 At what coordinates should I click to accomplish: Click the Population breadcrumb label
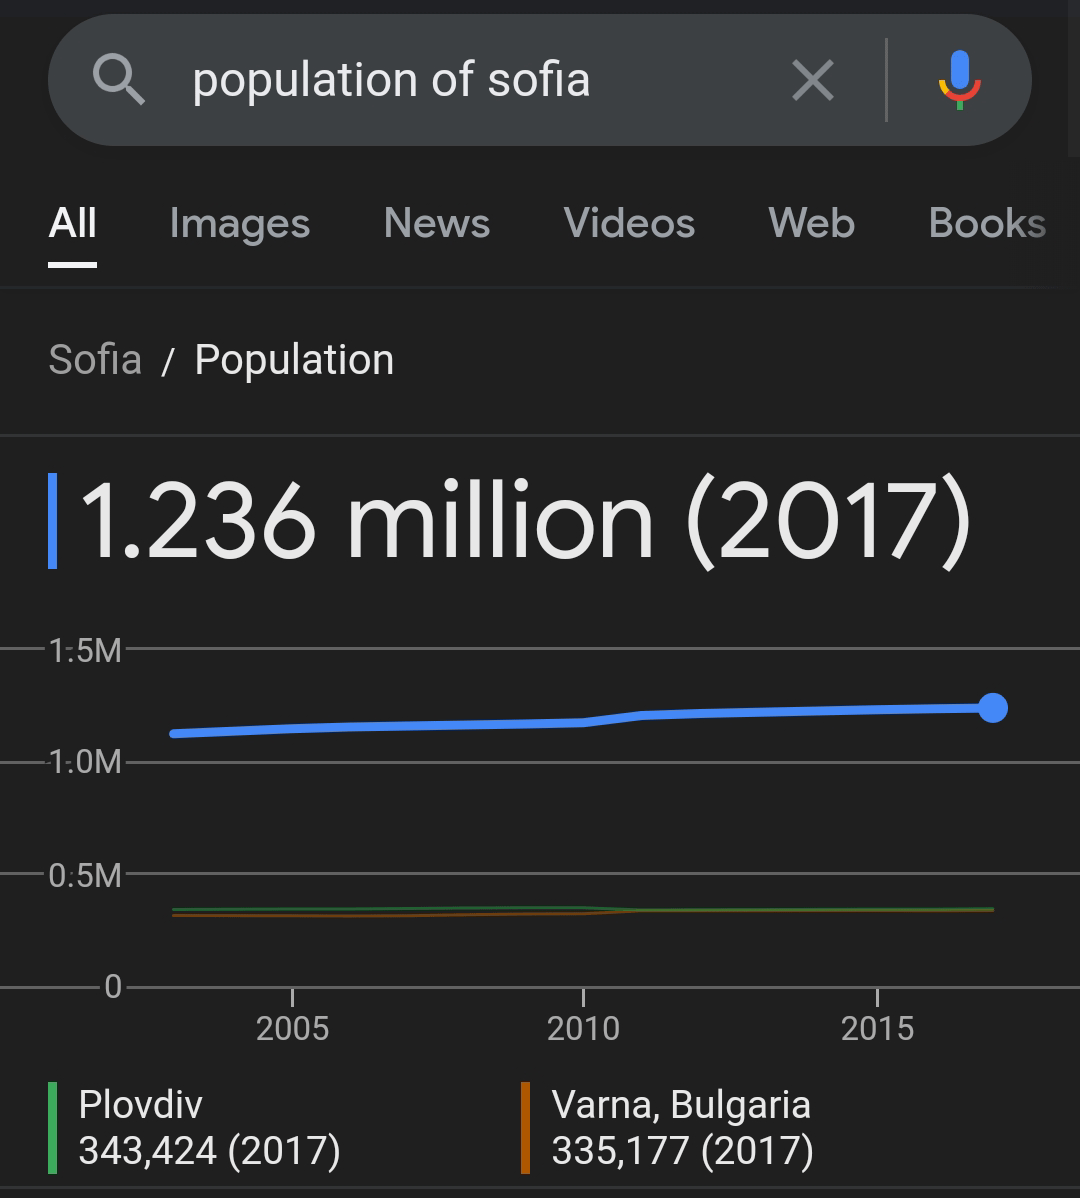click(294, 360)
